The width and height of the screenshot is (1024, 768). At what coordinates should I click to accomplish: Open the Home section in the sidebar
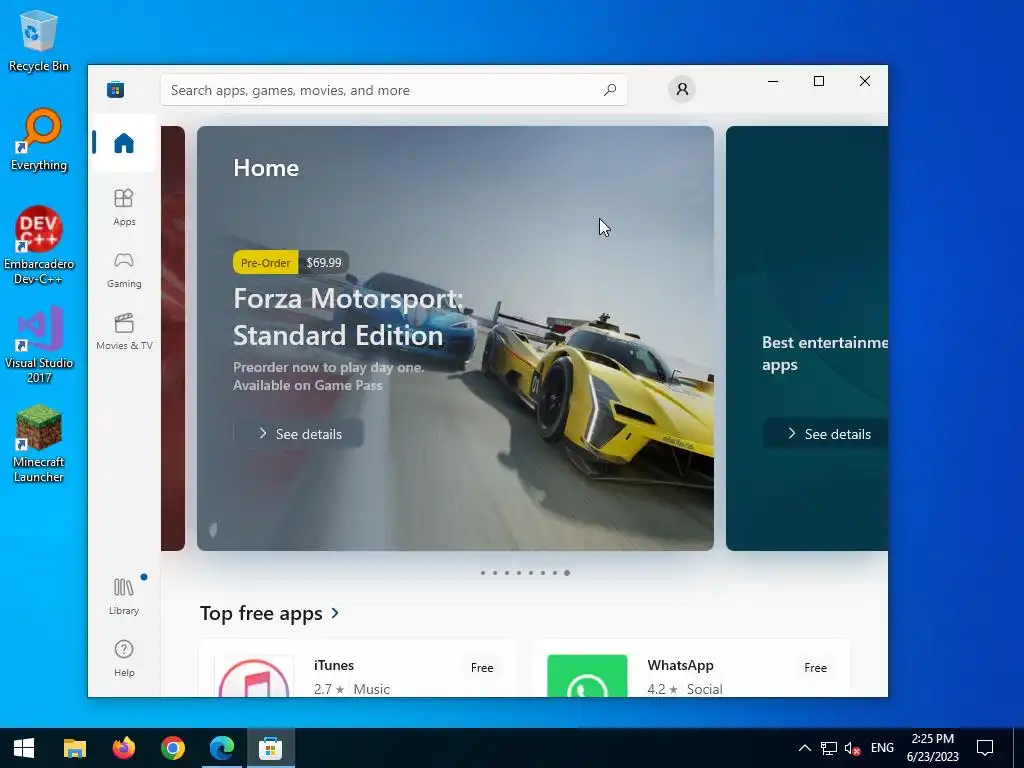tap(123, 142)
